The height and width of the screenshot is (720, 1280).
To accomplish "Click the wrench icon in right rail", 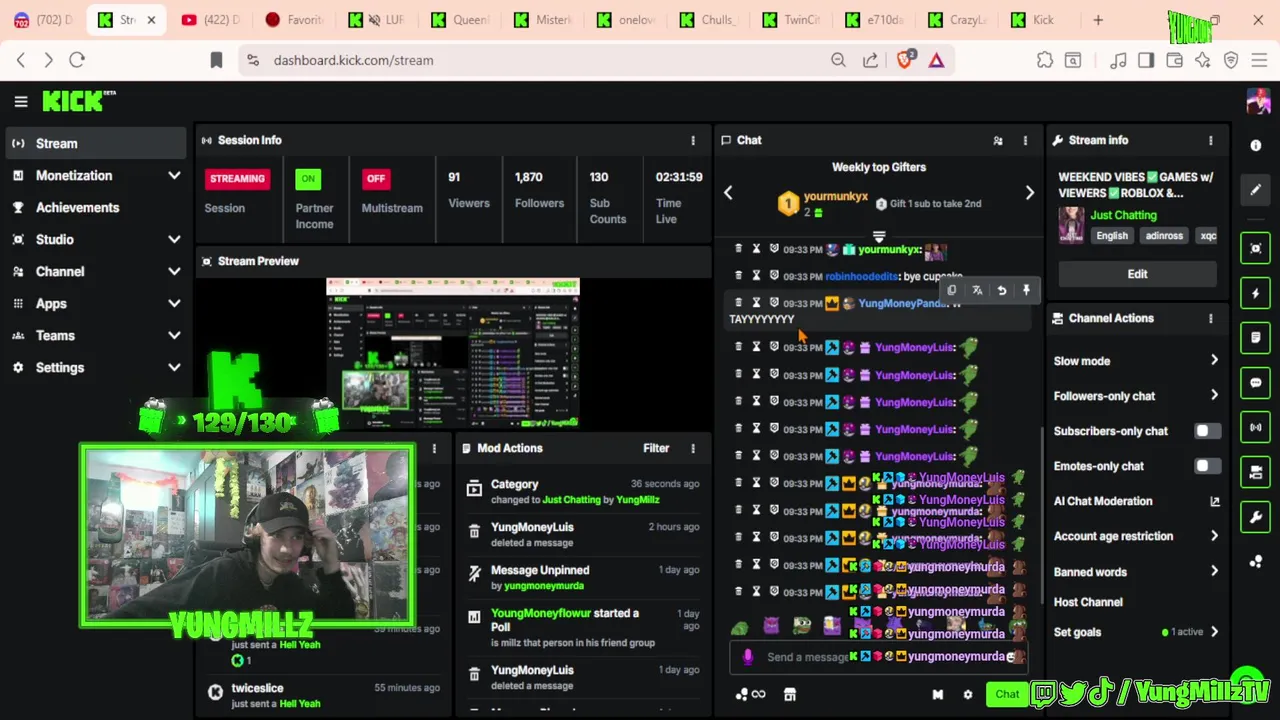I will click(1256, 517).
